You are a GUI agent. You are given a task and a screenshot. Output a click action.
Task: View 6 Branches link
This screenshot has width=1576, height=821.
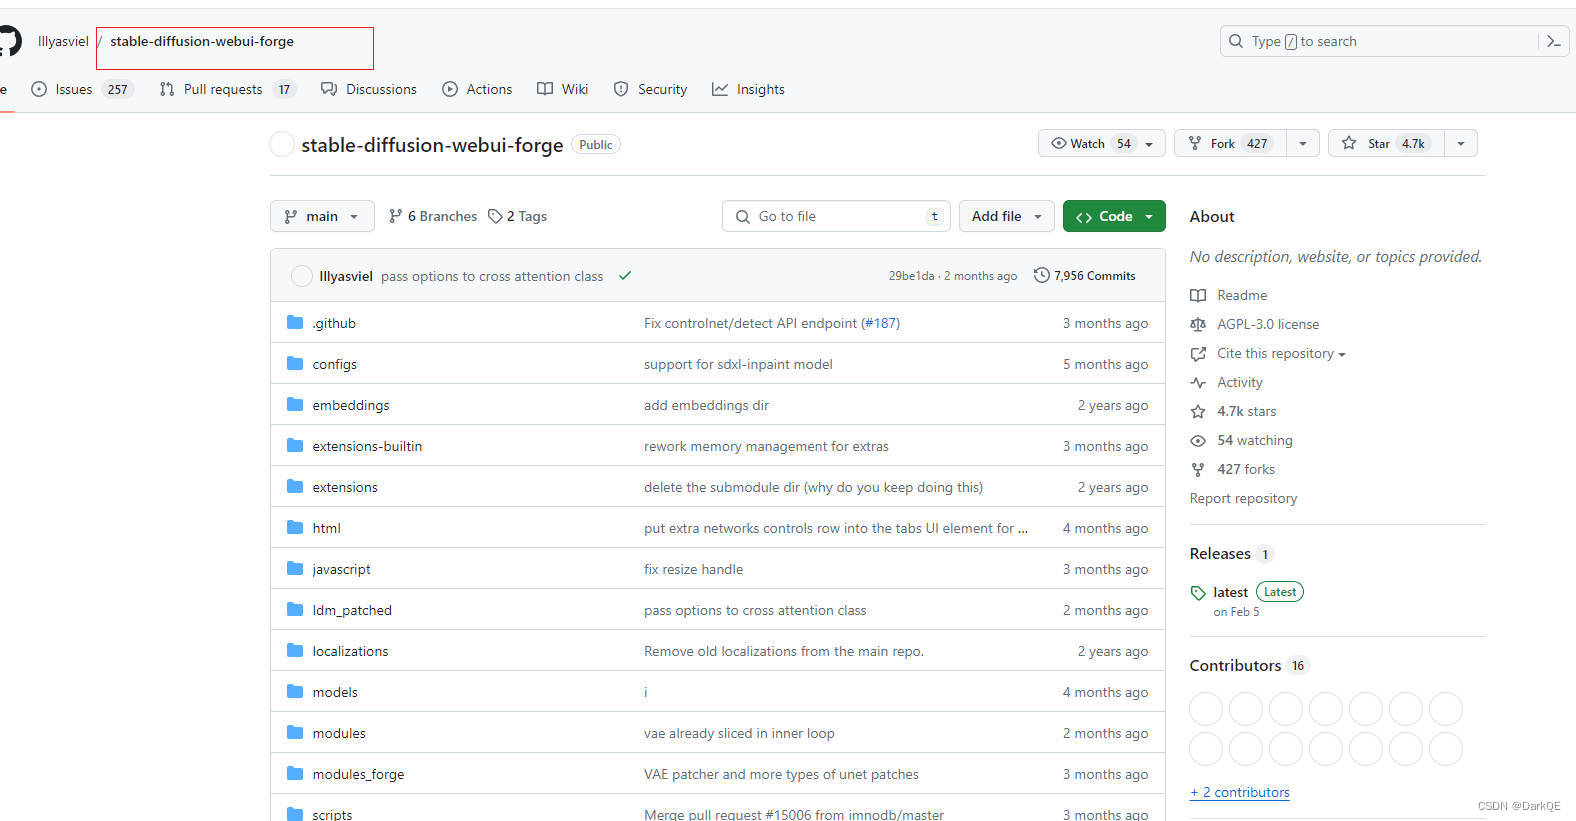(x=433, y=216)
